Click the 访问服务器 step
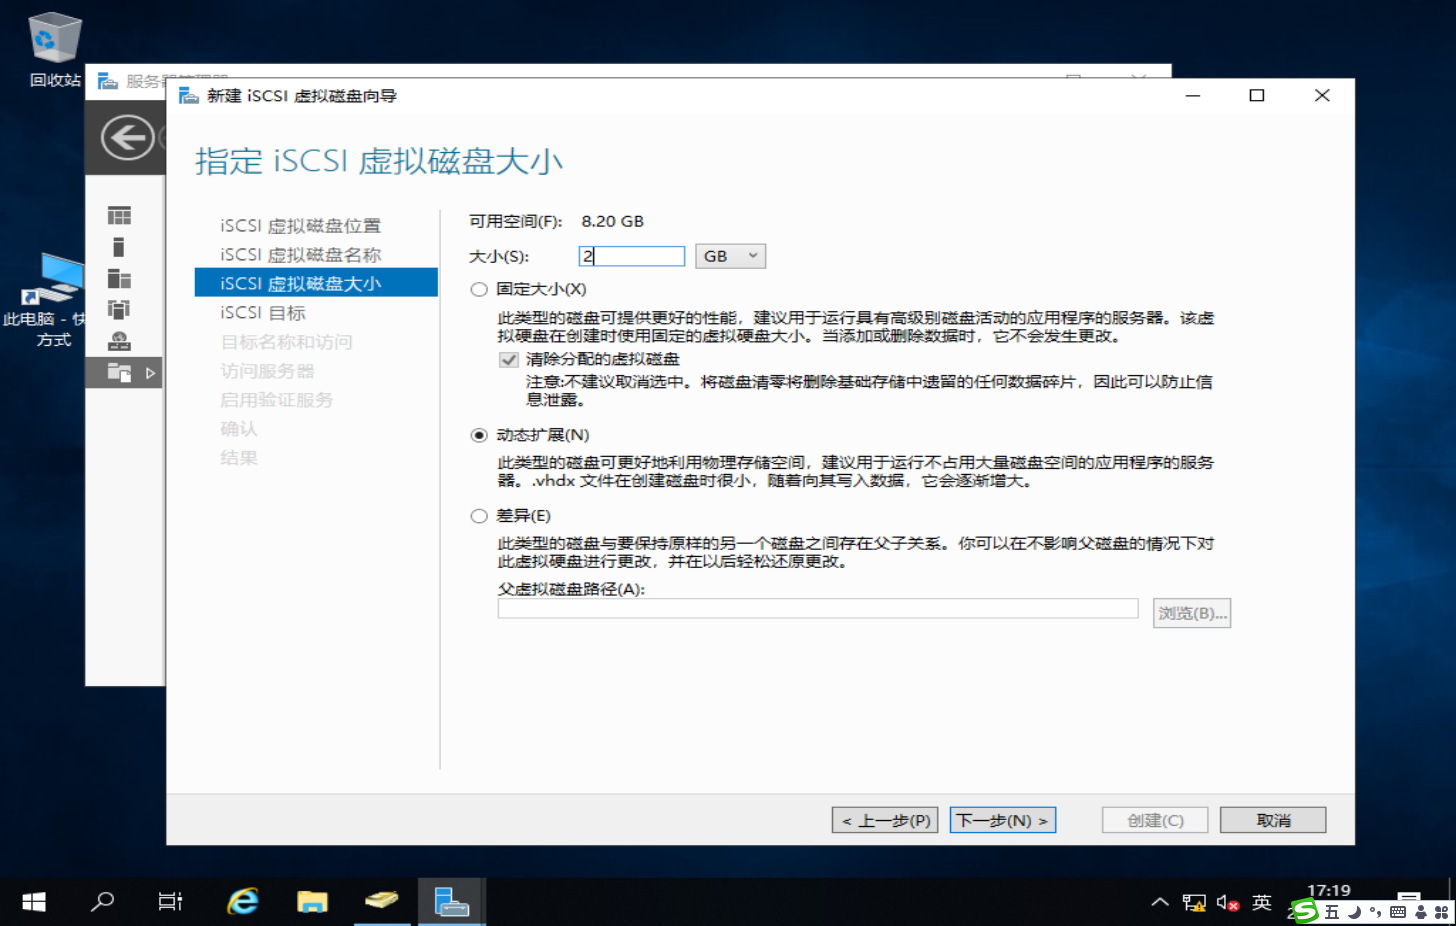Image resolution: width=1456 pixels, height=926 pixels. click(x=268, y=371)
